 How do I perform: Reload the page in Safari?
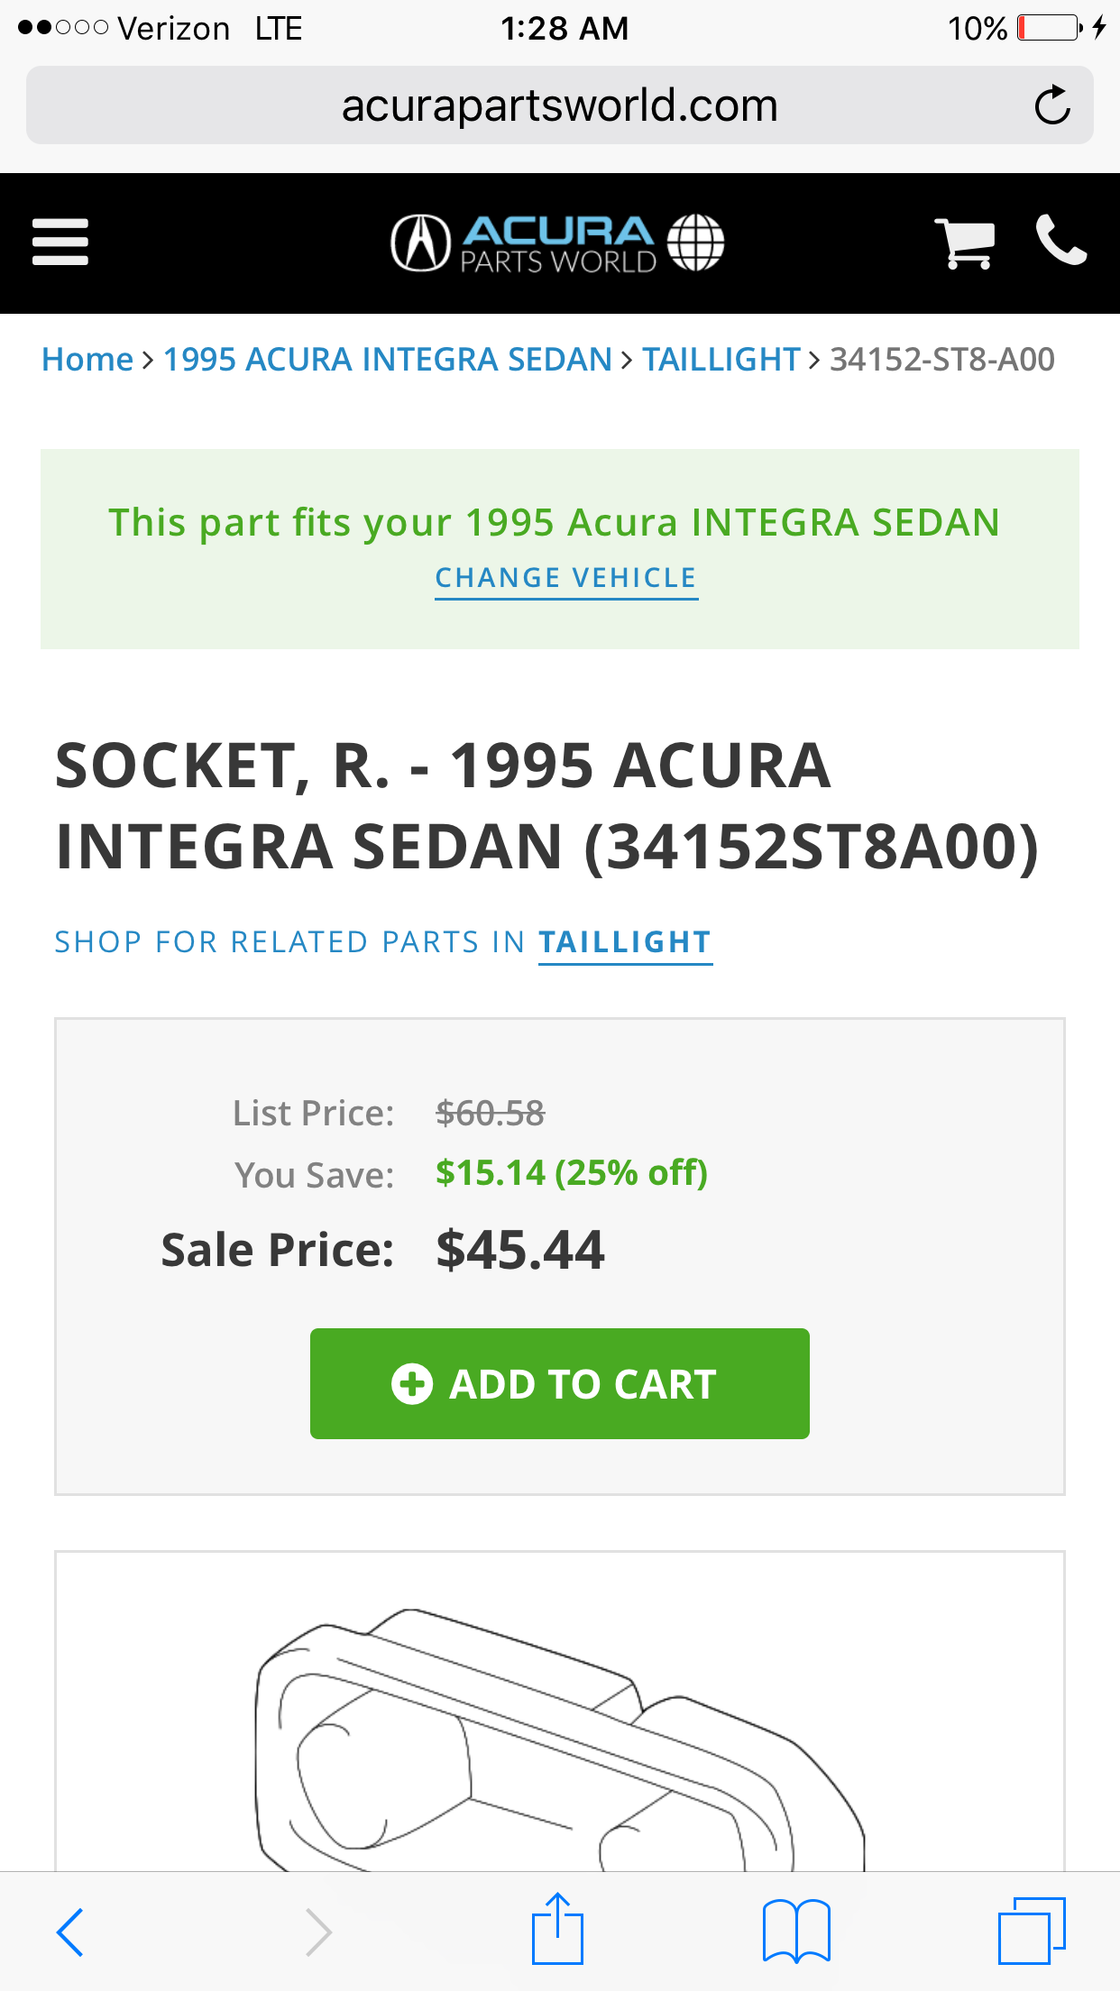[1052, 105]
